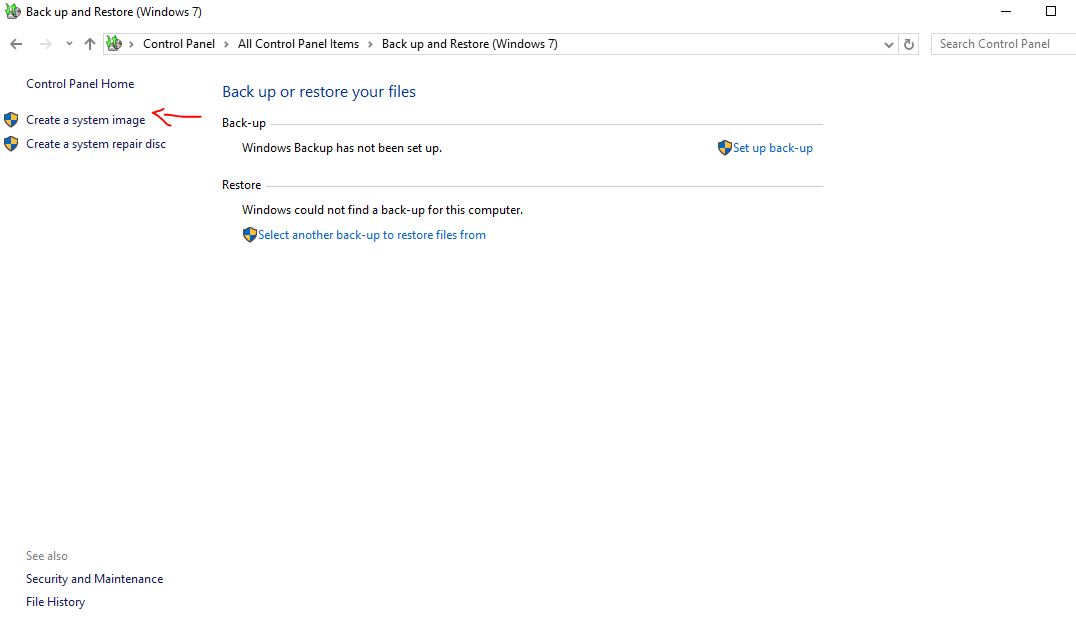Expand the chevron after the address bar icon
The width and height of the screenshot is (1076, 627).
click(131, 44)
